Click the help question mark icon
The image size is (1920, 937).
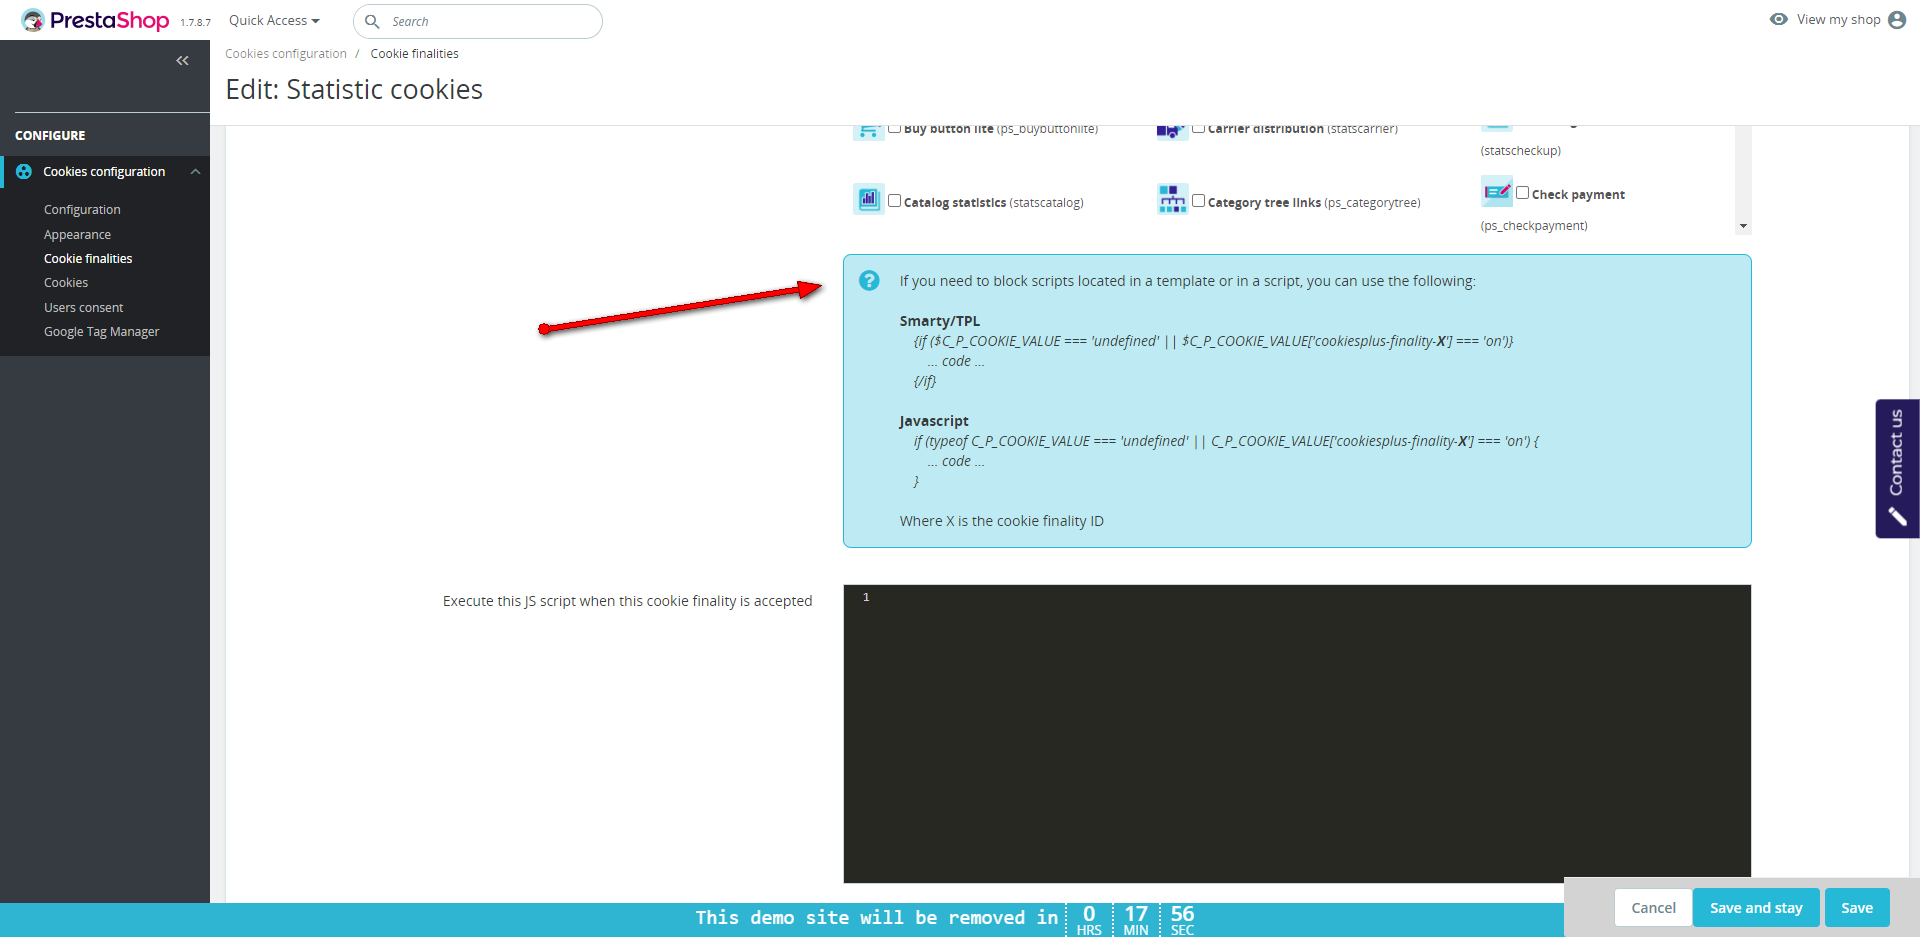click(869, 281)
